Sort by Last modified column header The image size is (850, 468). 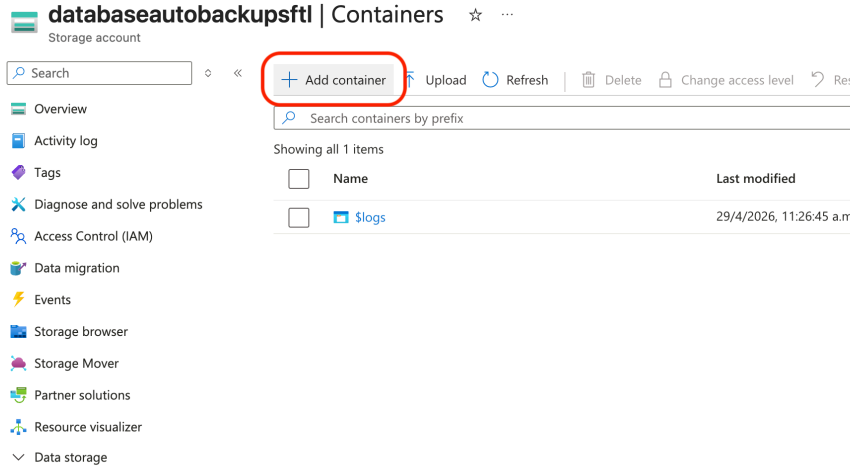pyautogui.click(x=755, y=179)
